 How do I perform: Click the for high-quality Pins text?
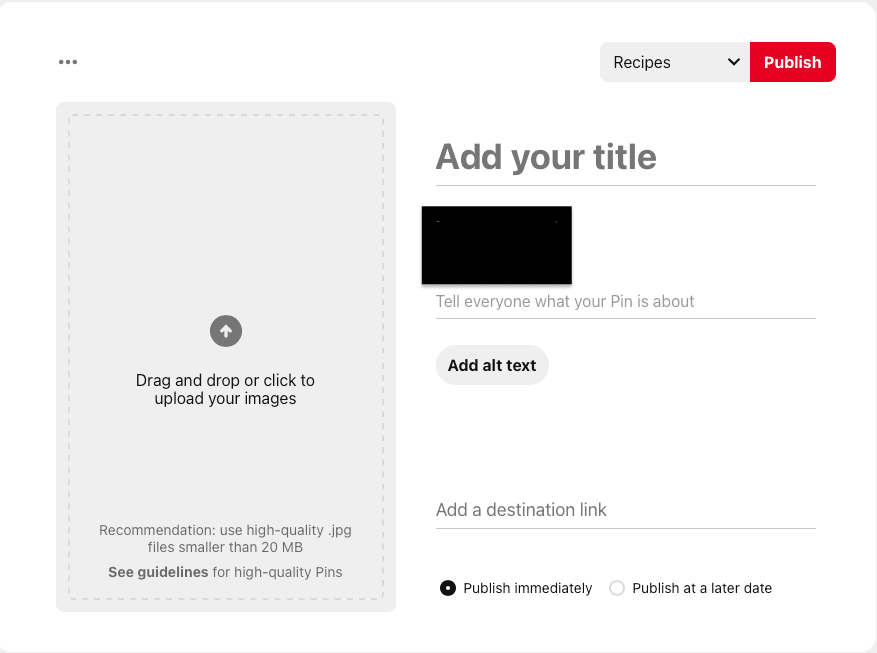click(x=277, y=572)
